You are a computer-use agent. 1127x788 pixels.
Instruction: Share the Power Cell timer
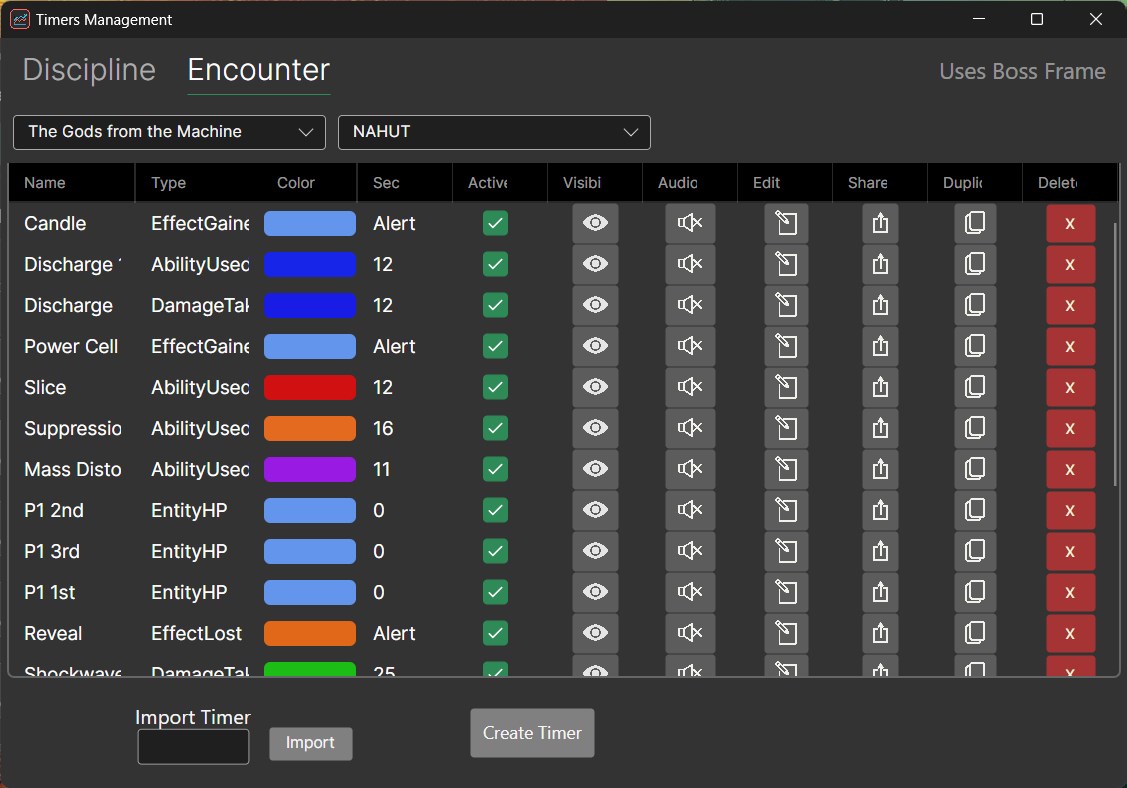pos(880,346)
